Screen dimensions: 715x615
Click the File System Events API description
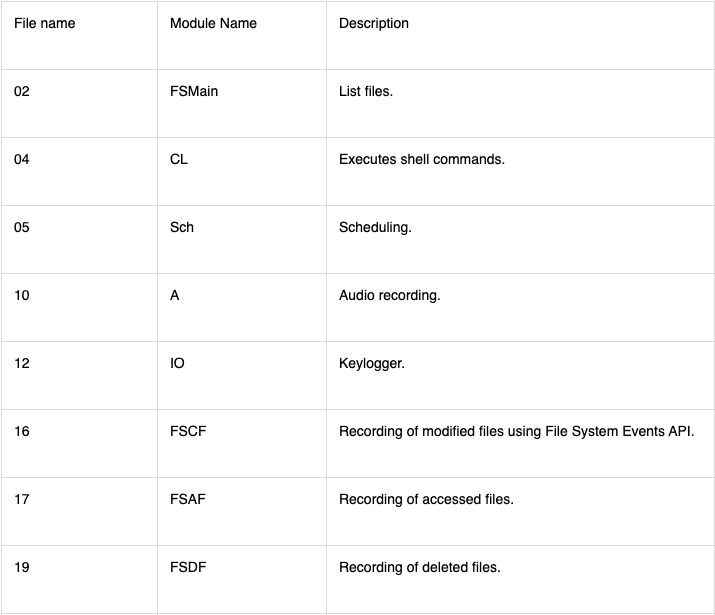(x=516, y=431)
